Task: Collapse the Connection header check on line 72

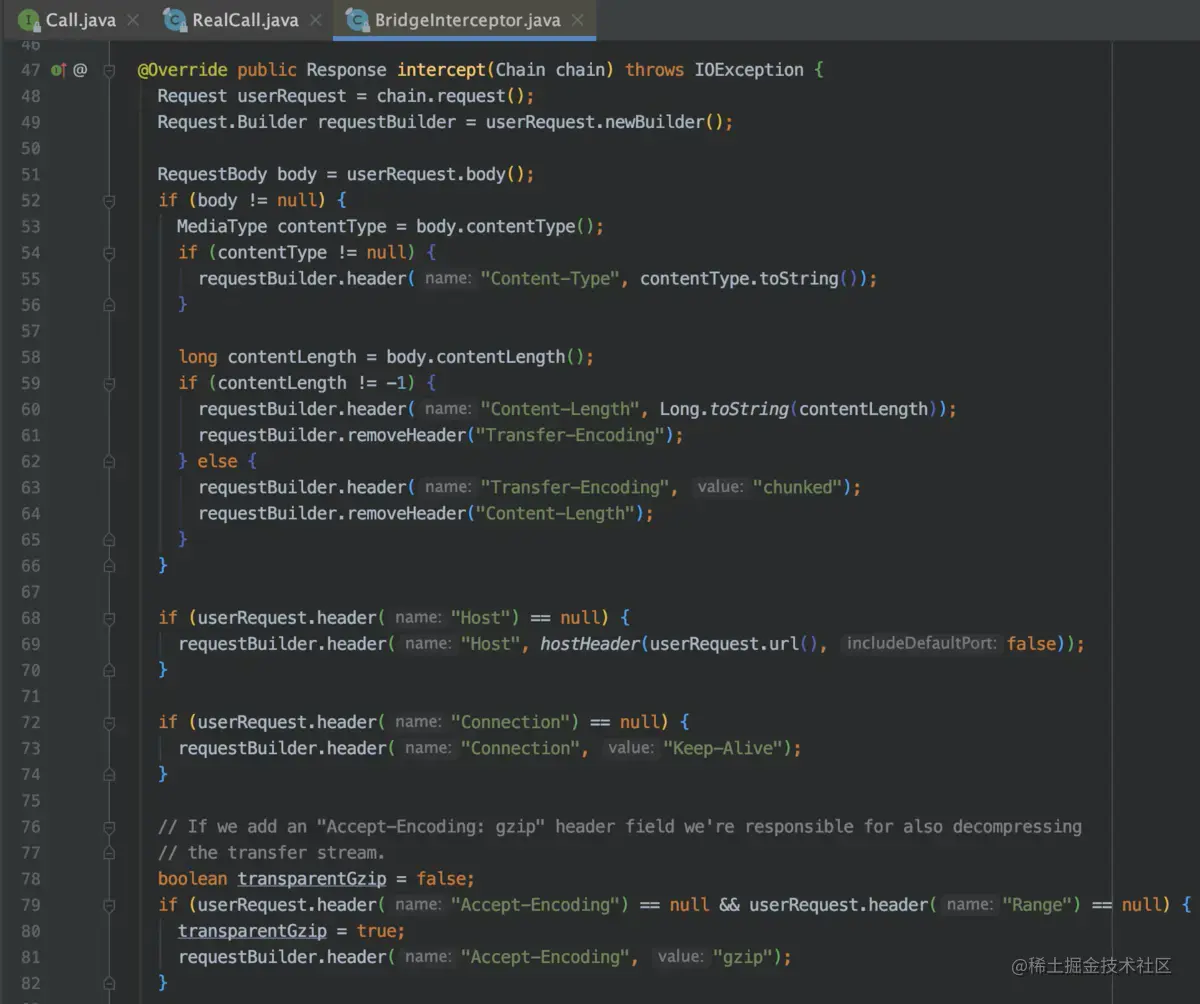Action: click(109, 722)
